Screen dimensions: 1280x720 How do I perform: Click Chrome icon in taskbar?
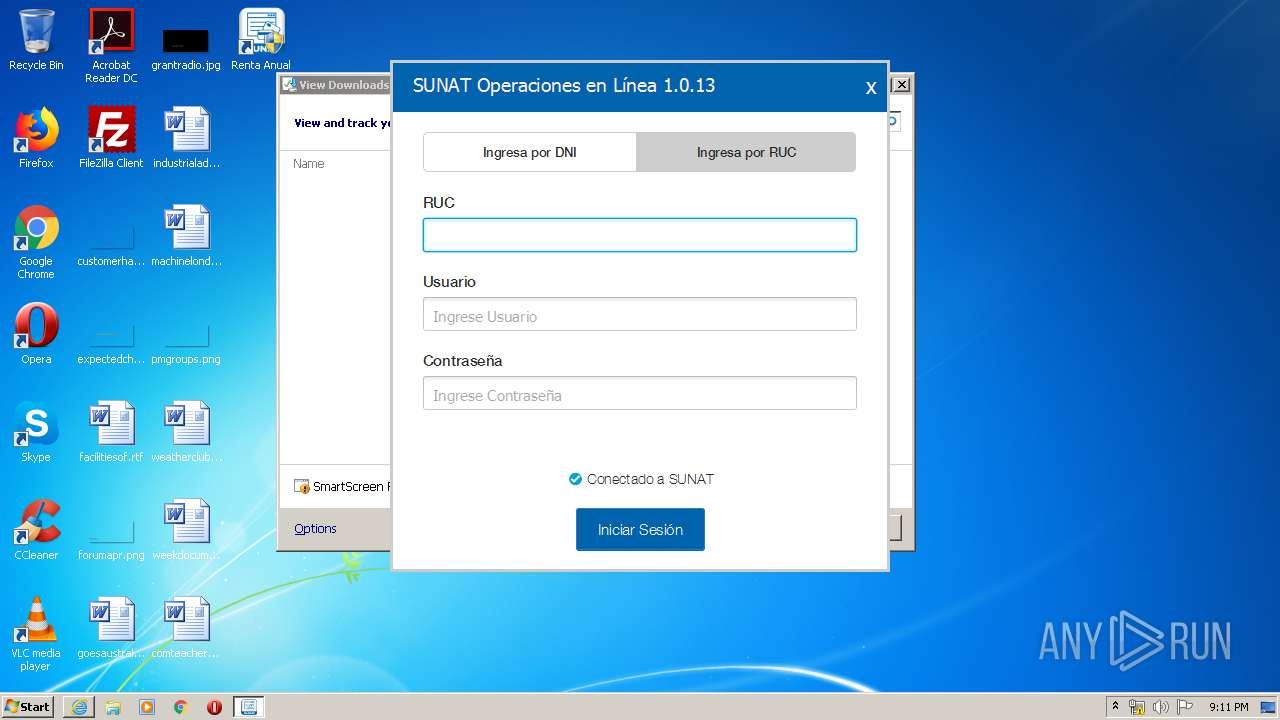click(x=181, y=707)
